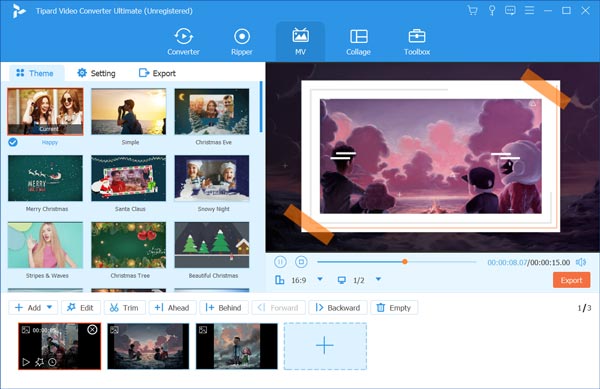This screenshot has height=389, width=600.
Task: Stop the preview playback
Action: click(302, 262)
